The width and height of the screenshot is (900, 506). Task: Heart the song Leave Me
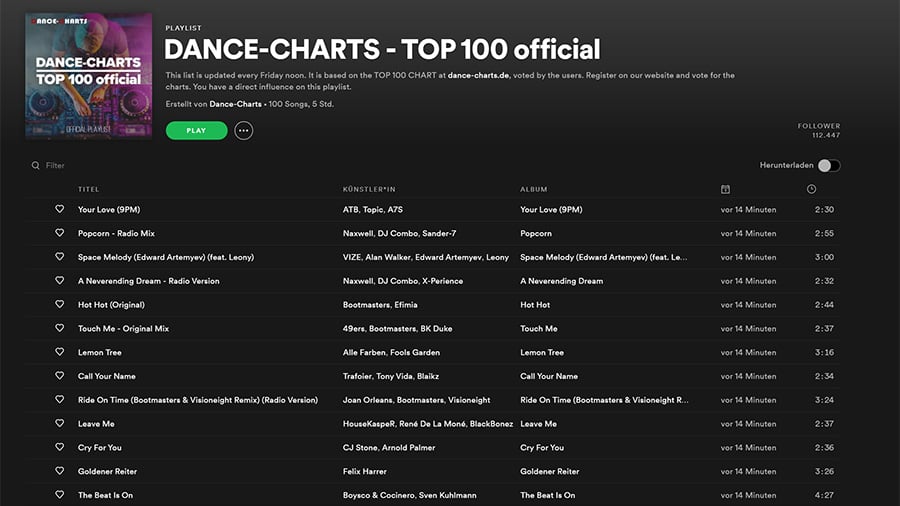click(60, 423)
